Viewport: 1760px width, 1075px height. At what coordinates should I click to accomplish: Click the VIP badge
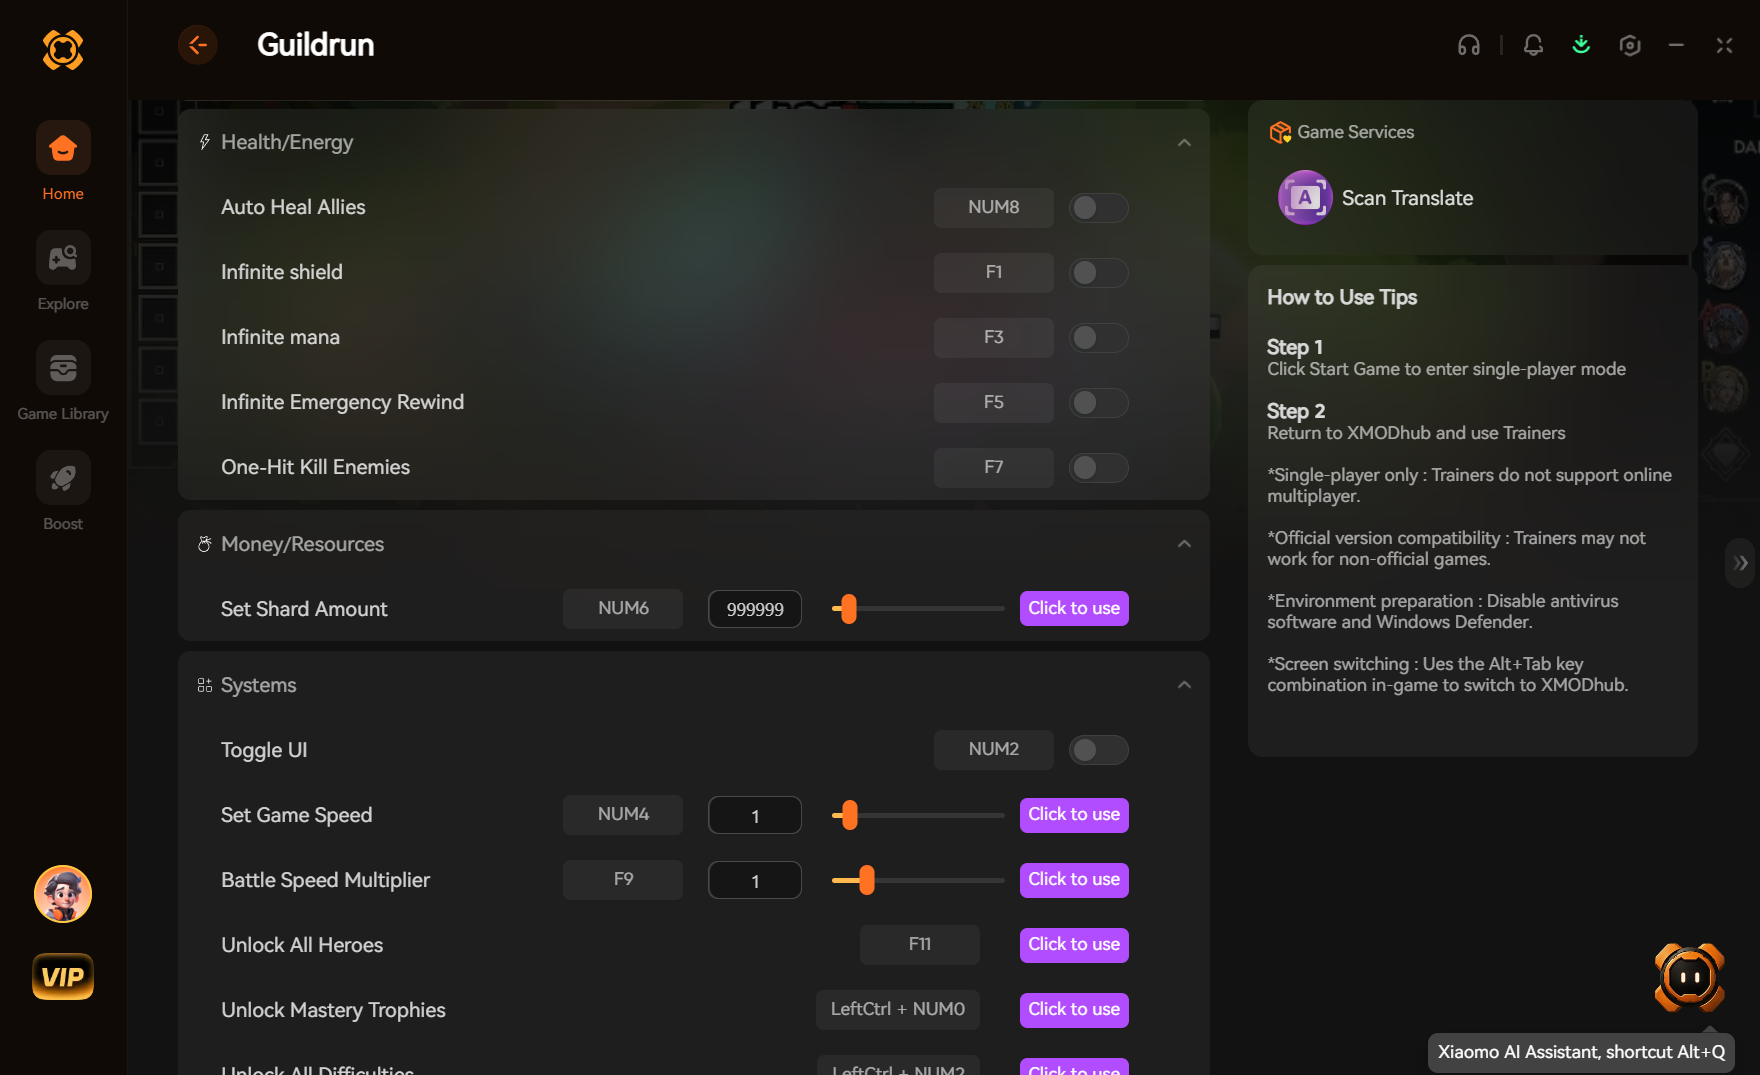point(63,977)
